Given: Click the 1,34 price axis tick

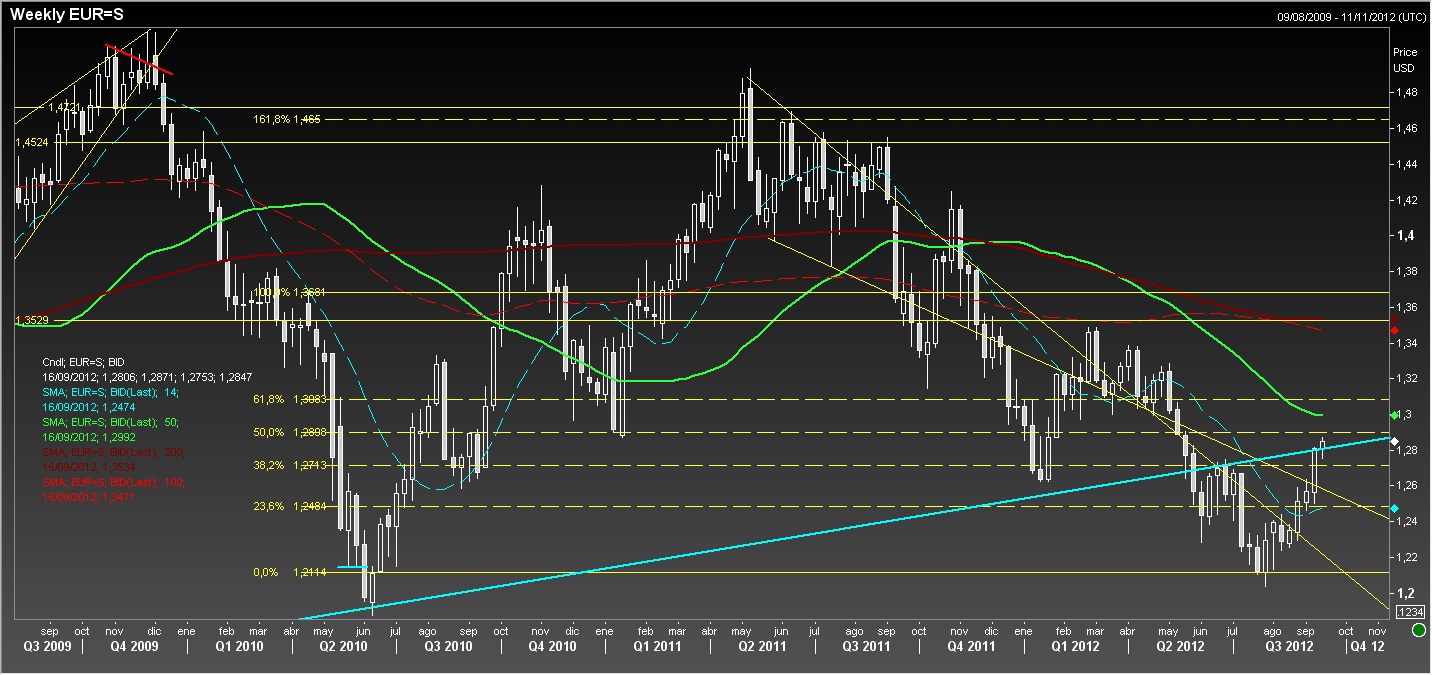Looking at the screenshot, I should click(x=1406, y=343).
